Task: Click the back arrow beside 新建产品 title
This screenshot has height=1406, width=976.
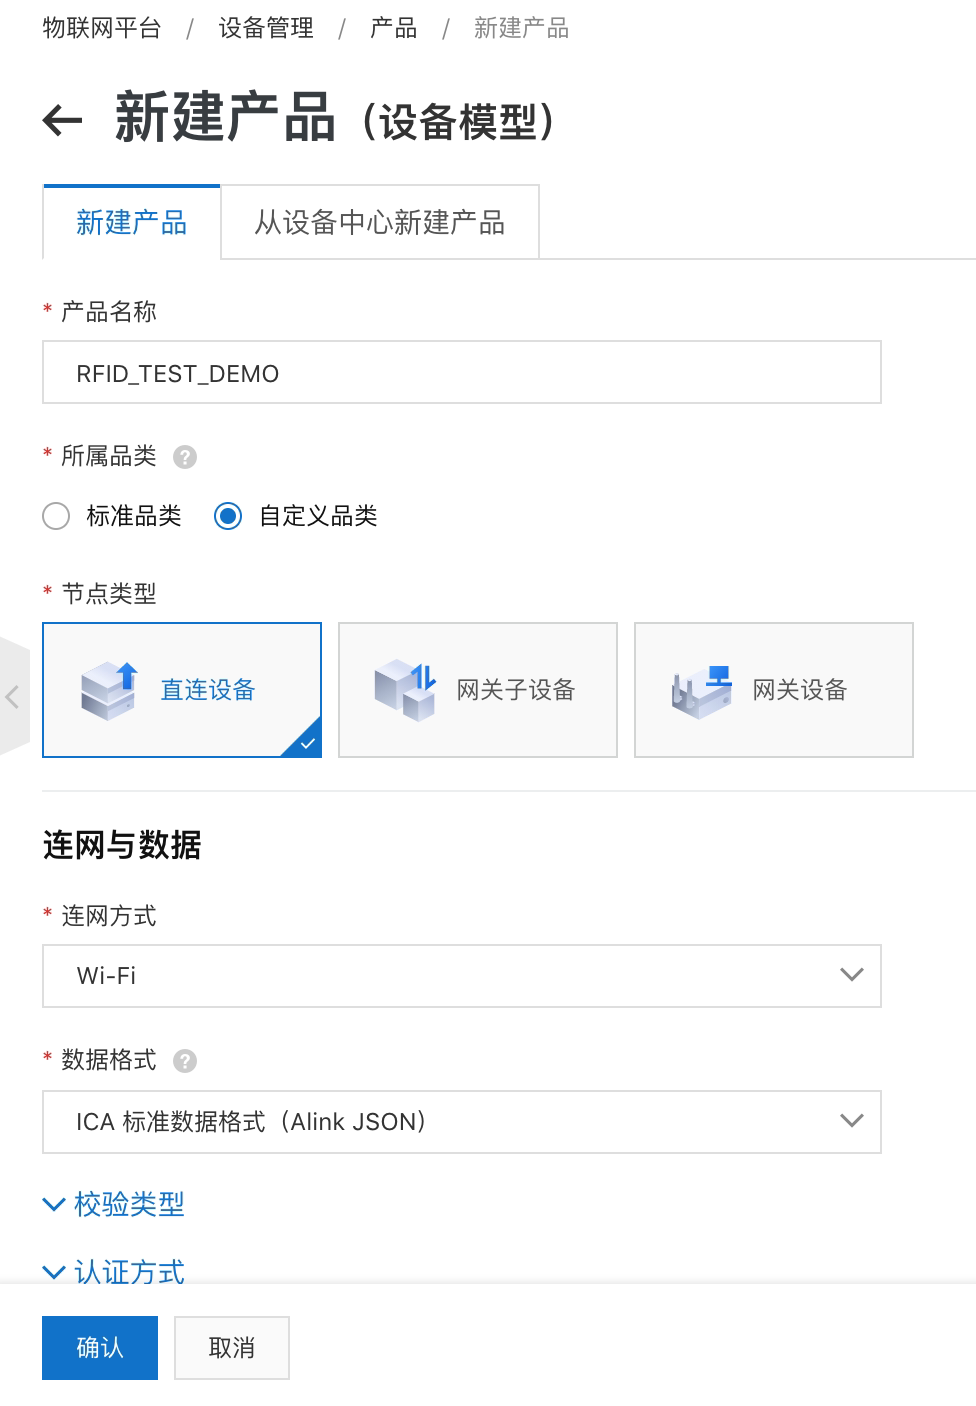Action: point(62,121)
